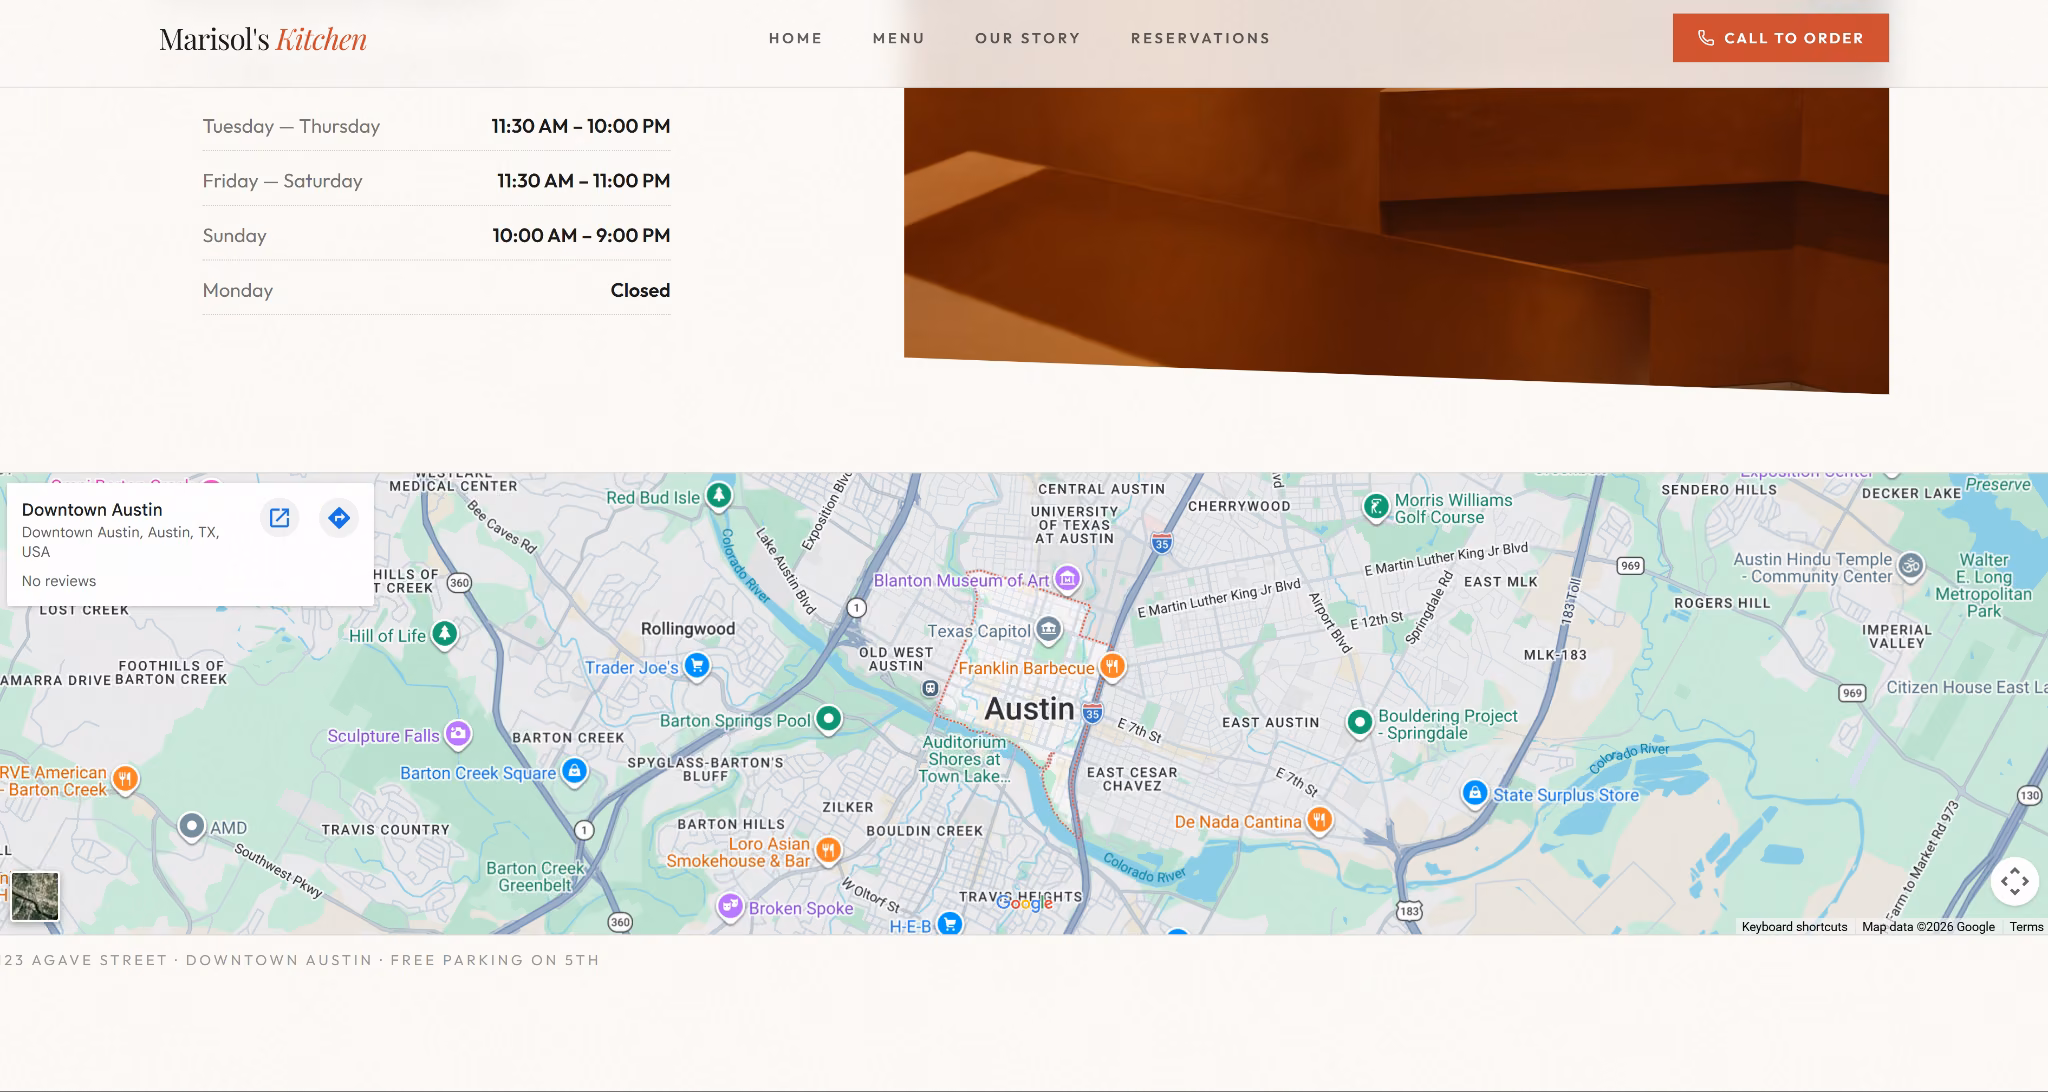The width and height of the screenshot is (2048, 1092).
Task: Click the Map data ©2026 Google text
Action: tap(1928, 927)
